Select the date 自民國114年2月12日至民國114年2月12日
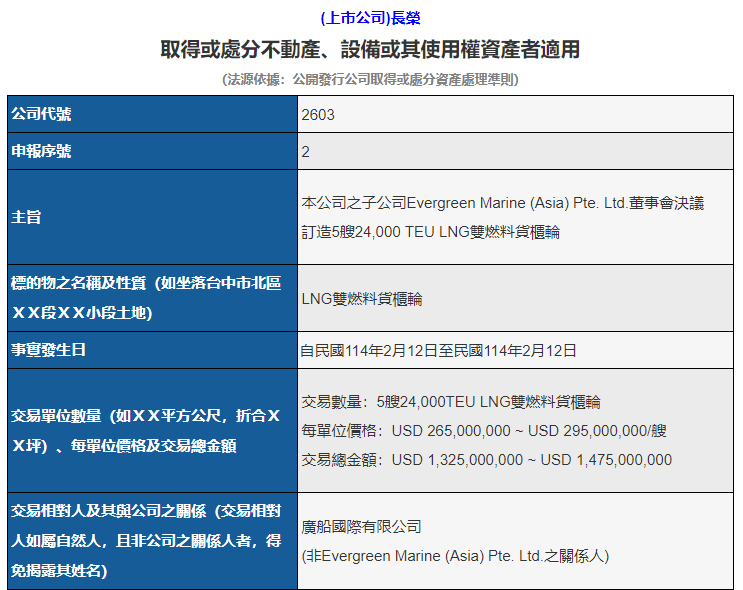Image resolution: width=743 pixels, height=590 pixels. point(438,351)
